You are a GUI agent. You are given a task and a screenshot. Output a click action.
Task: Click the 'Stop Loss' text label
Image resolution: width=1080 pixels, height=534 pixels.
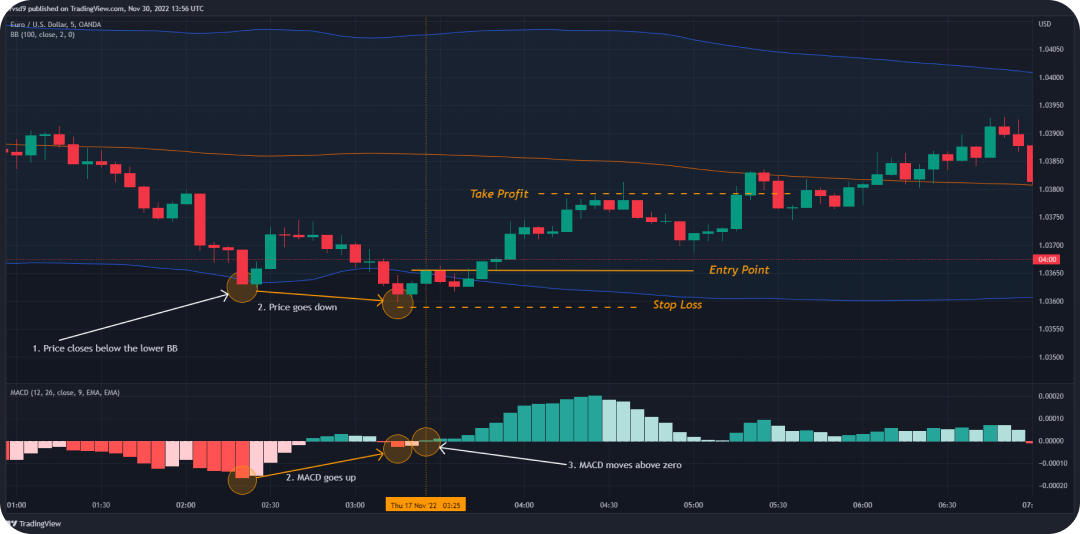pyautogui.click(x=677, y=305)
